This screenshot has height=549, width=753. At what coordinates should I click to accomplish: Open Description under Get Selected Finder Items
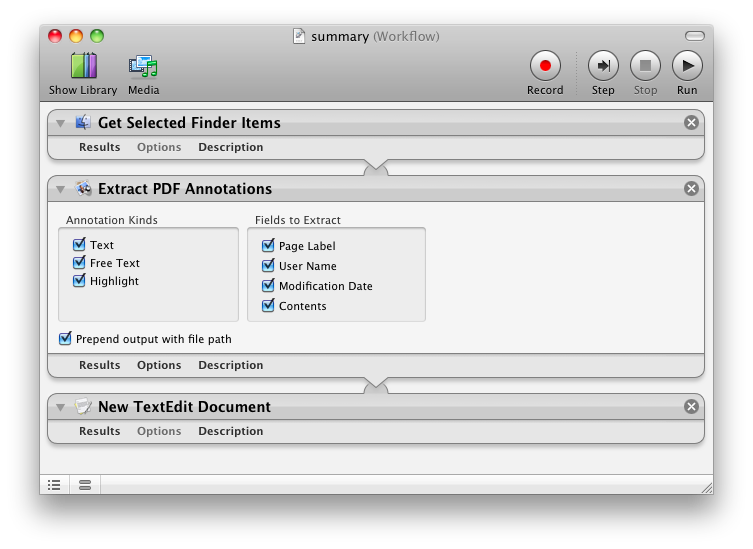click(231, 147)
